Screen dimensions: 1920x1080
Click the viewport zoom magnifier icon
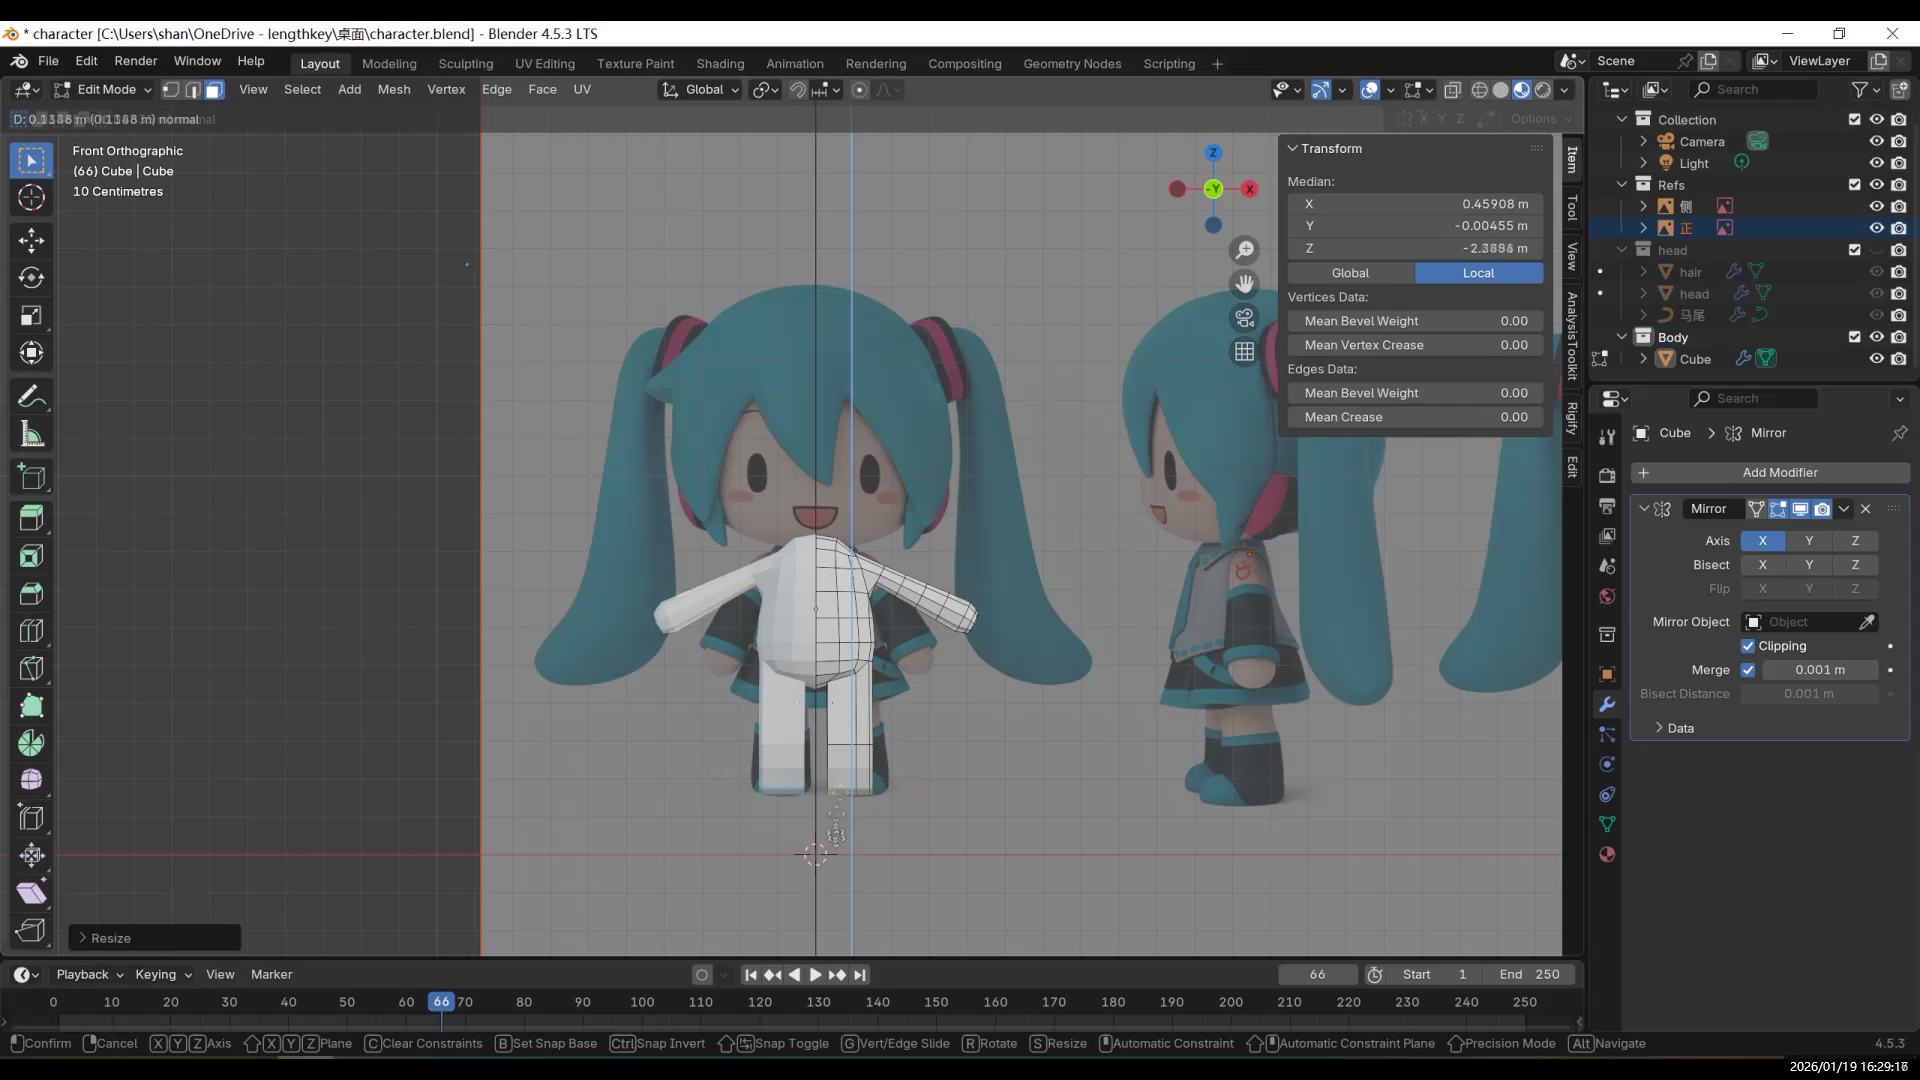[1244, 250]
